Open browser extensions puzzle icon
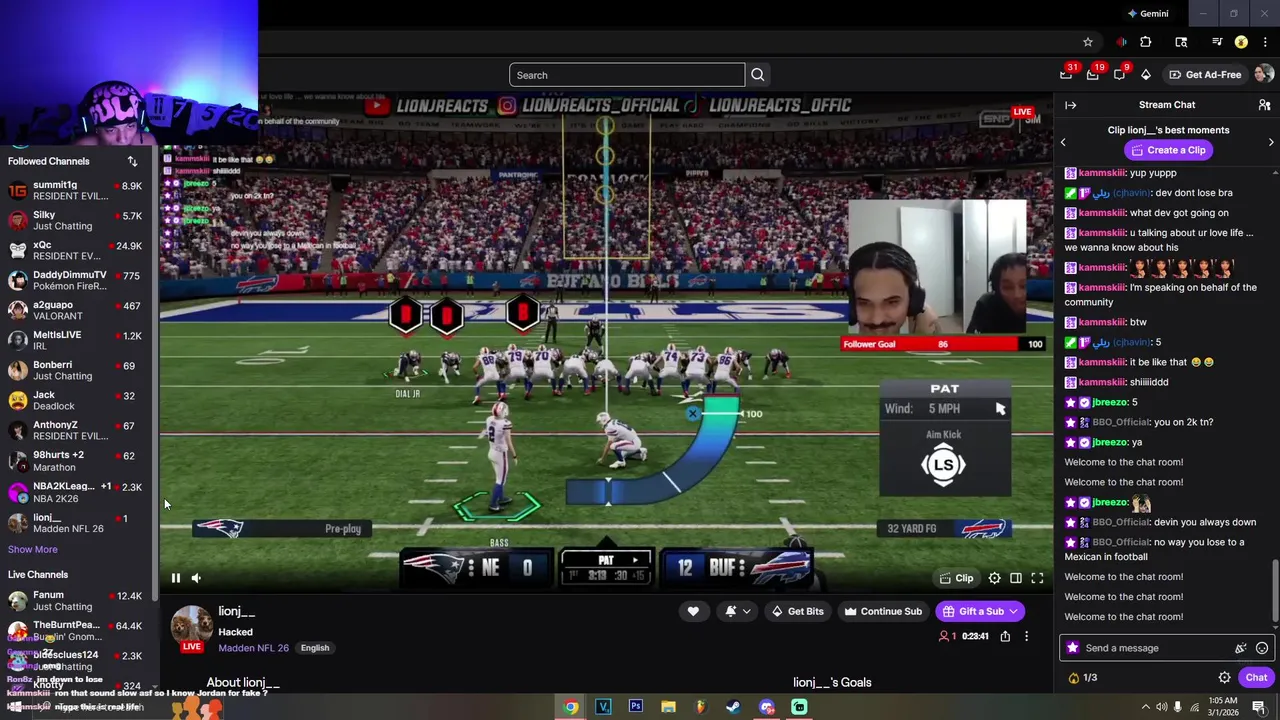The width and height of the screenshot is (1280, 720). [1146, 42]
